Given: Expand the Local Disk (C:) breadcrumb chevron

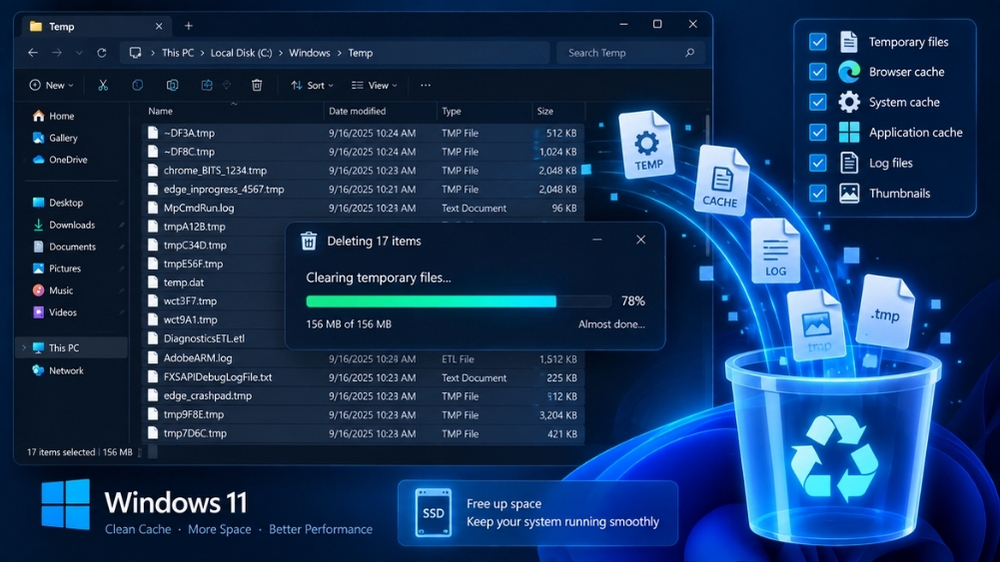Looking at the screenshot, I should click(281, 53).
